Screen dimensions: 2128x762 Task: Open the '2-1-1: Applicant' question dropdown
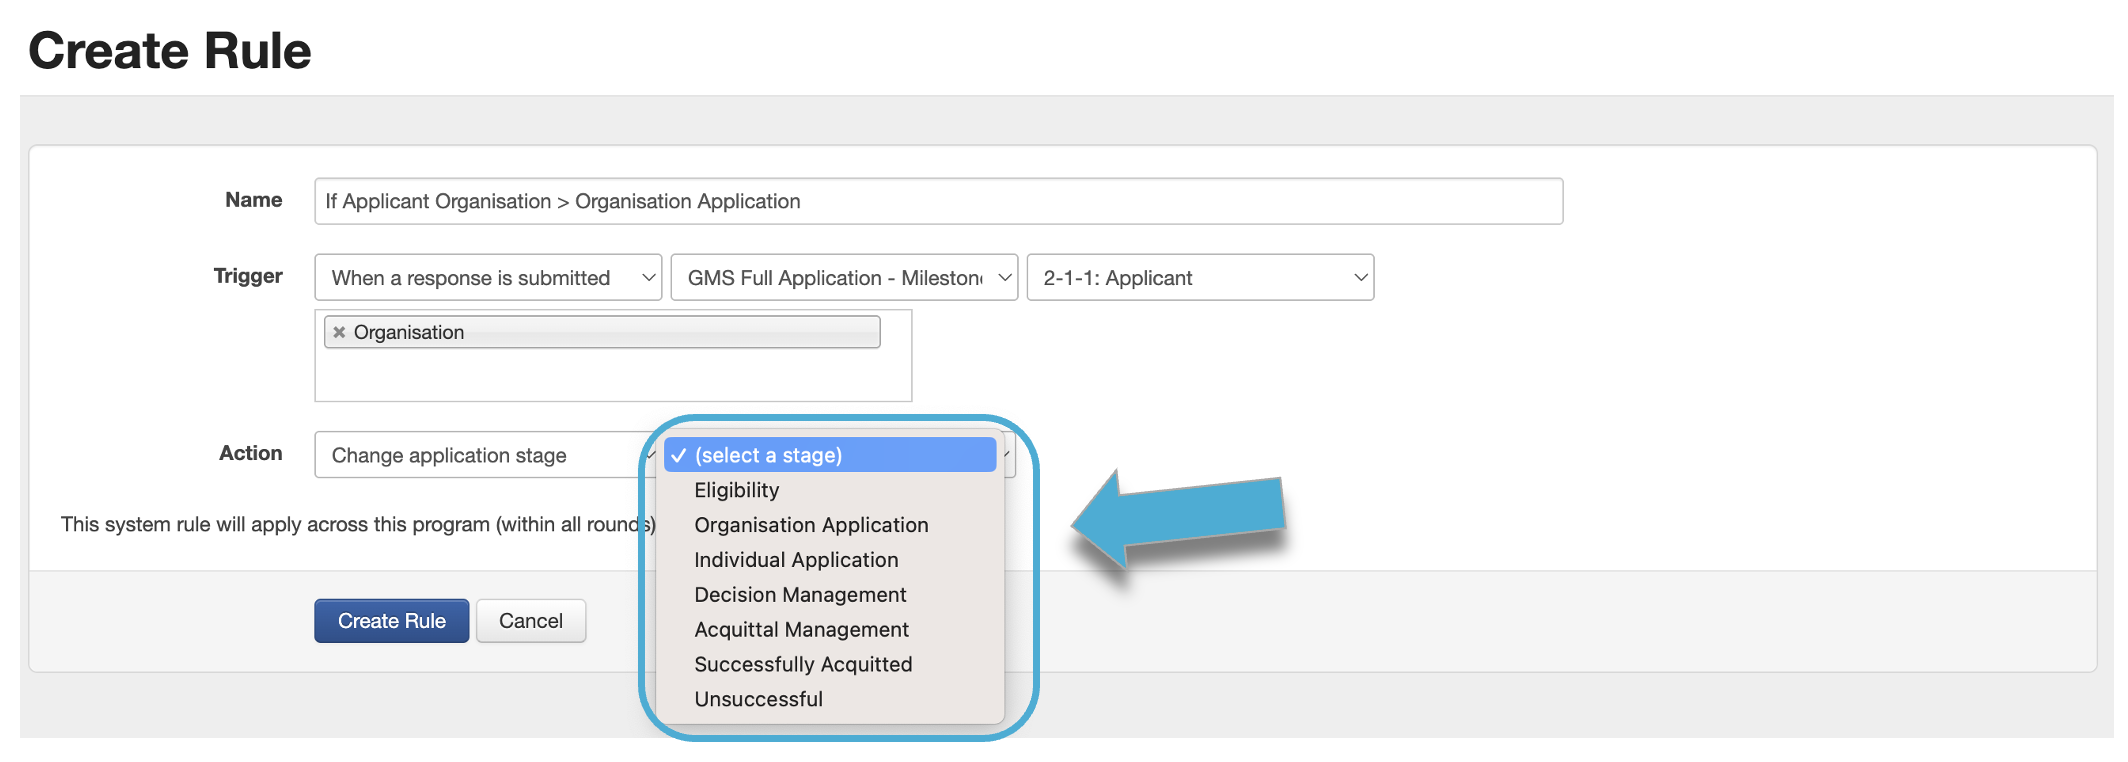(x=1199, y=277)
